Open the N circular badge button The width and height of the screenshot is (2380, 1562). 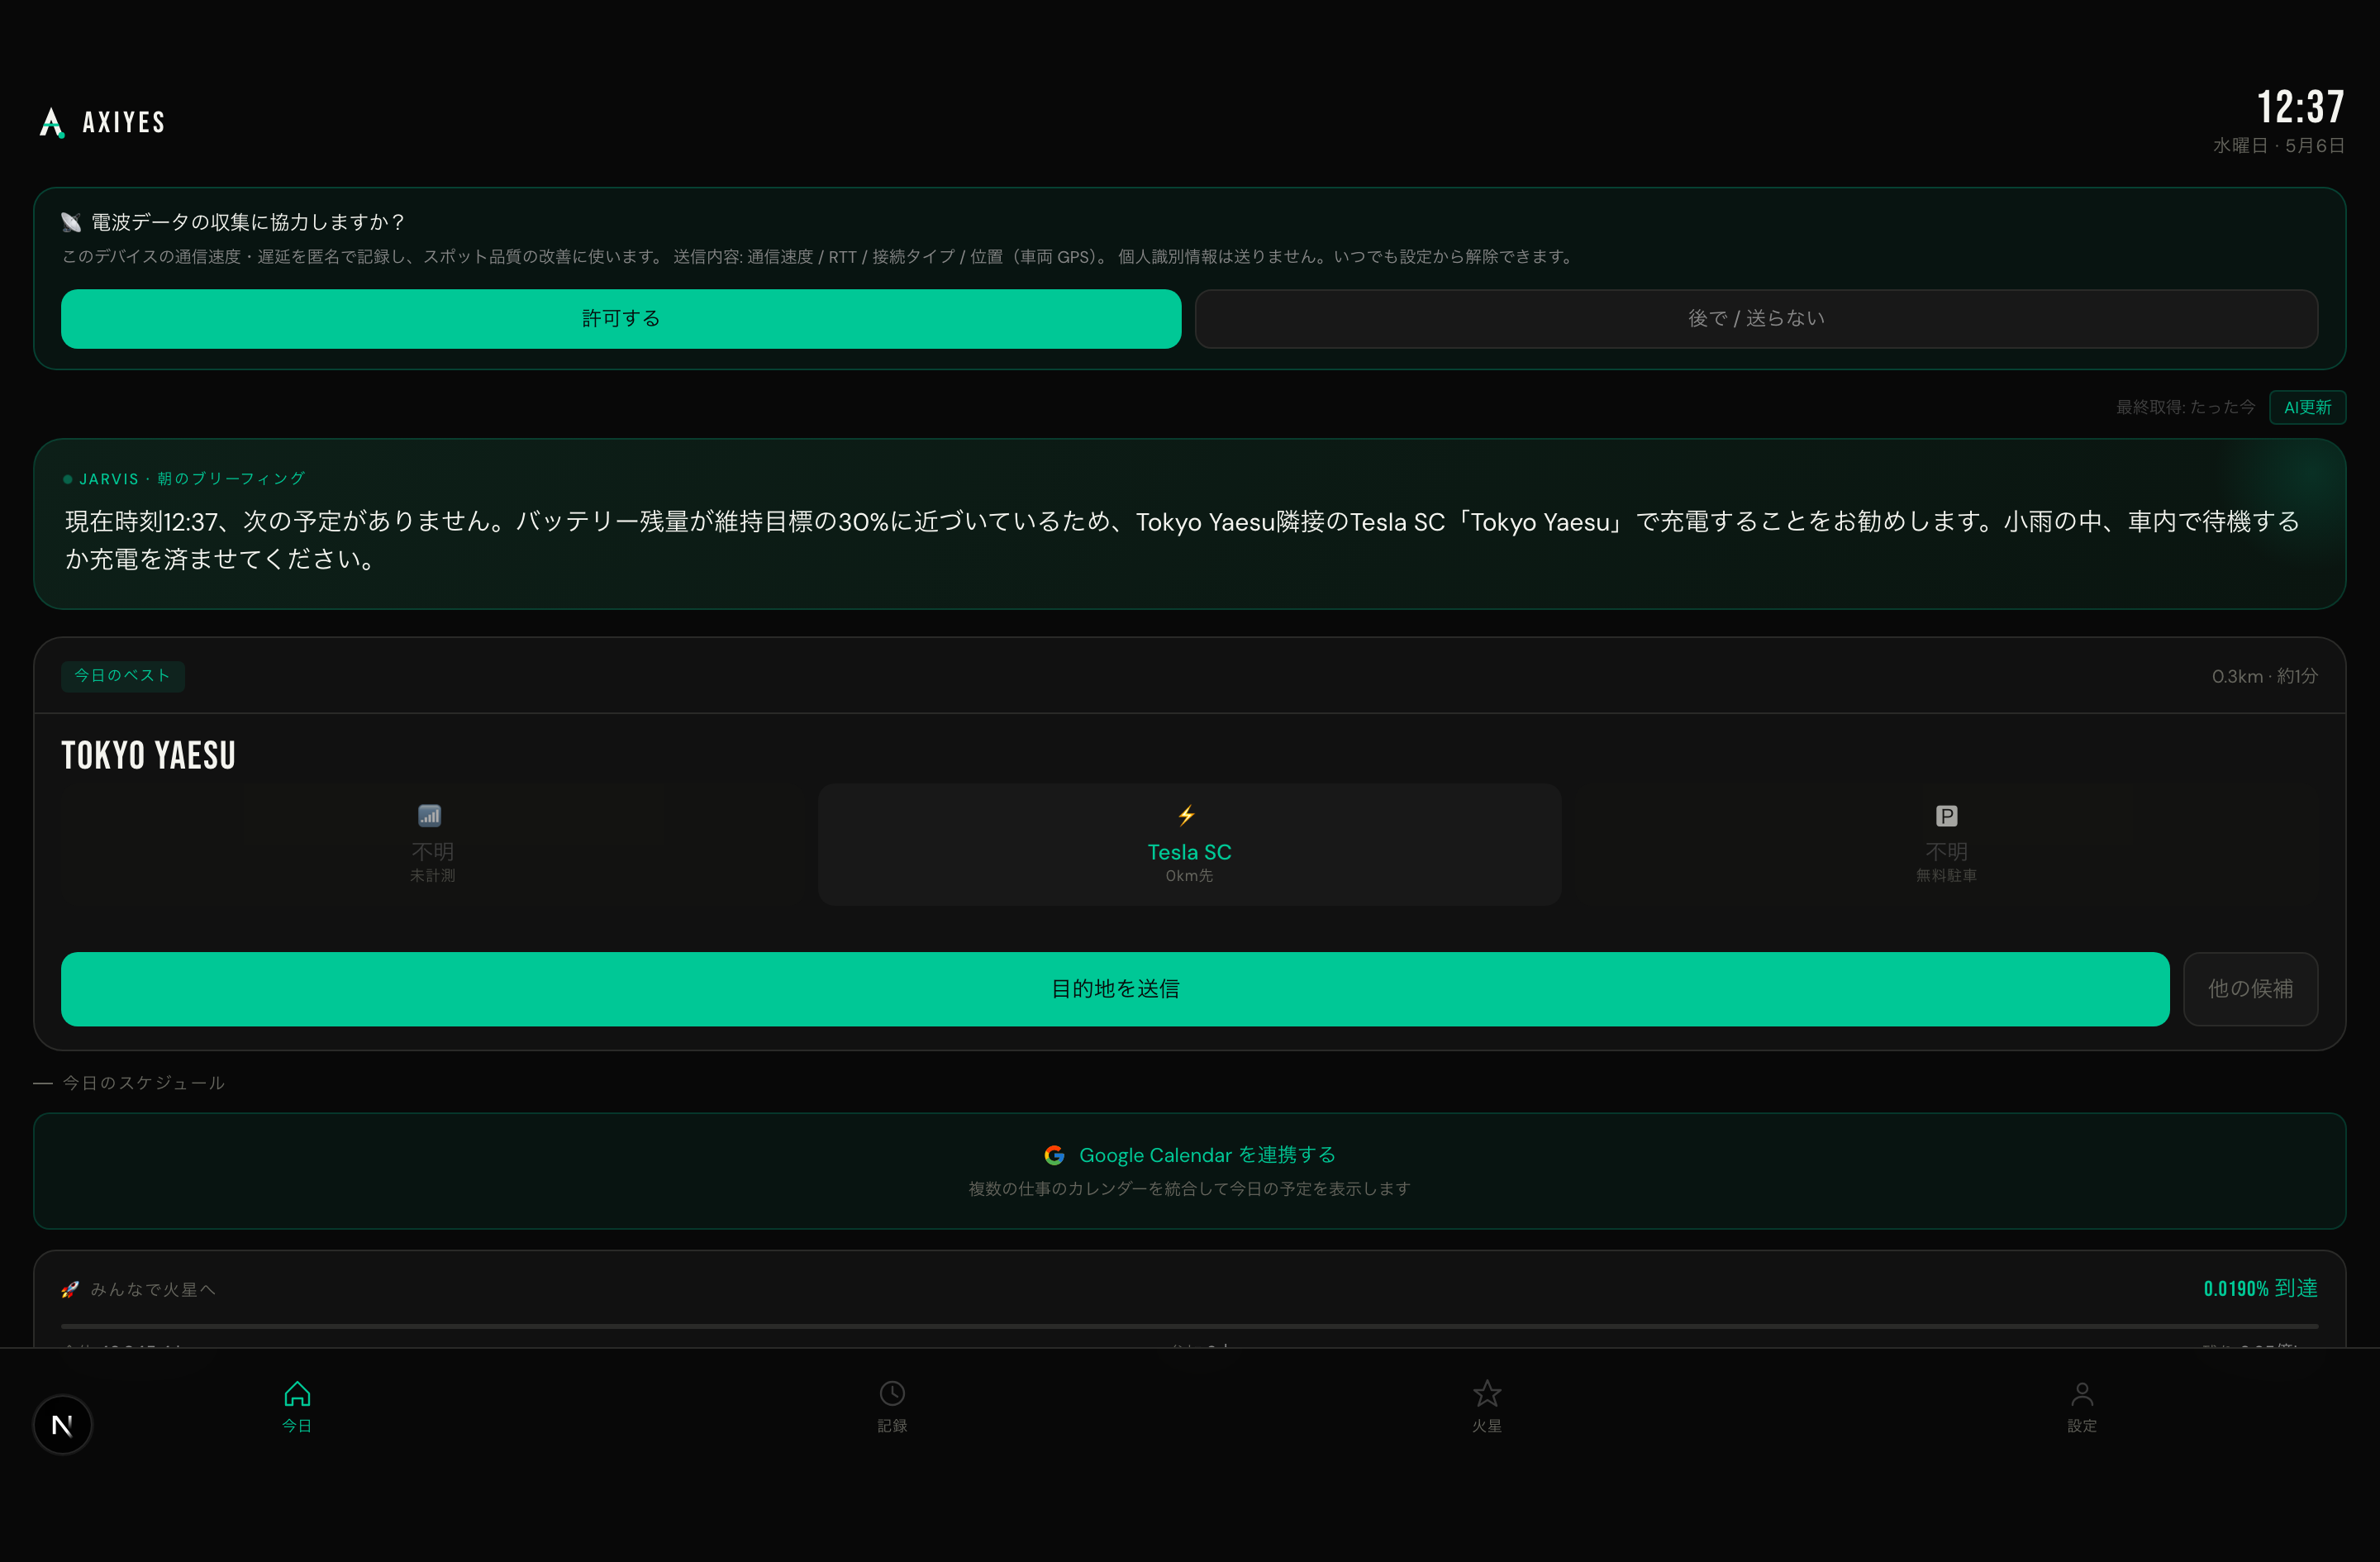click(62, 1425)
